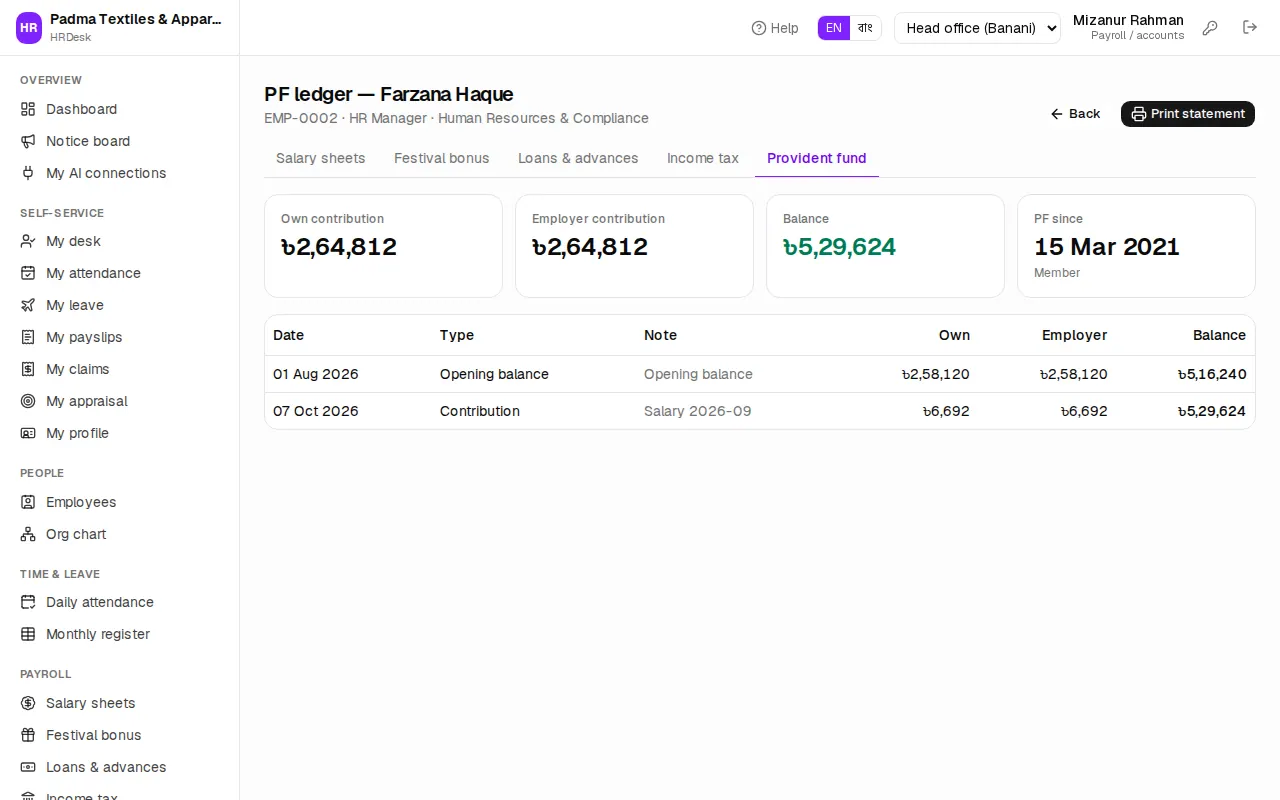Screen dimensions: 1280x800
Task: Switch language to EN
Action: click(x=834, y=28)
